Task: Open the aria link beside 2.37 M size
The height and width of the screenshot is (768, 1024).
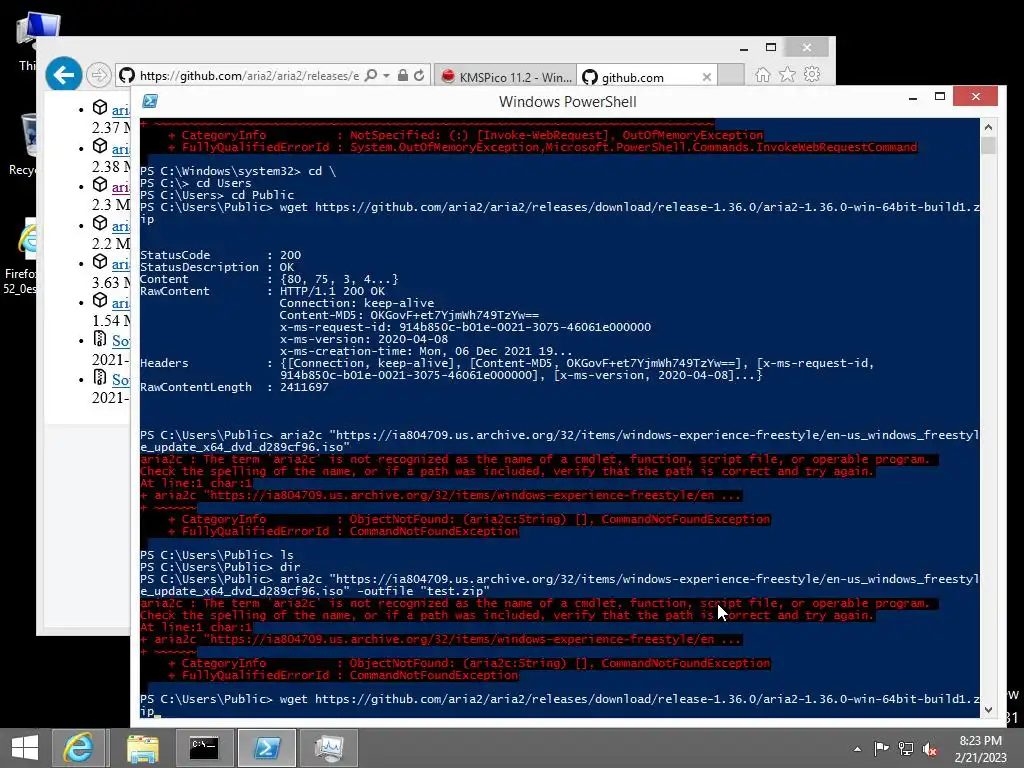Action: (x=121, y=110)
